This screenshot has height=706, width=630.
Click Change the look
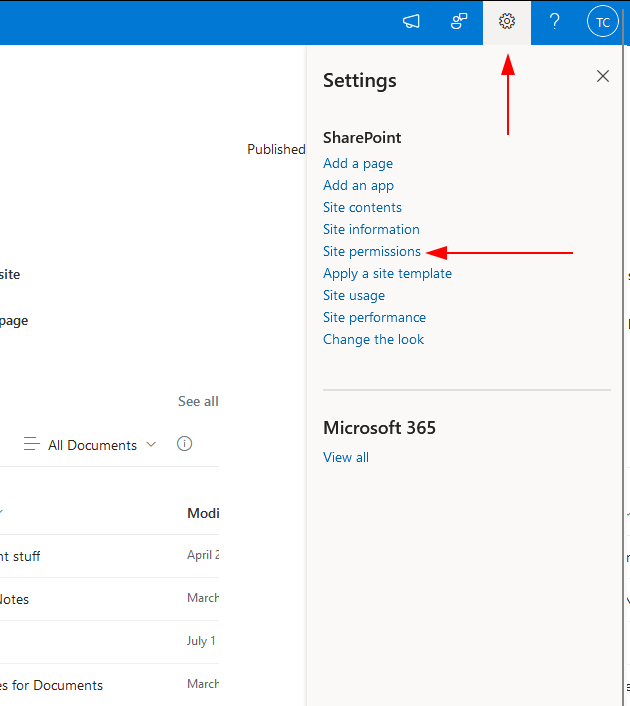pos(373,339)
